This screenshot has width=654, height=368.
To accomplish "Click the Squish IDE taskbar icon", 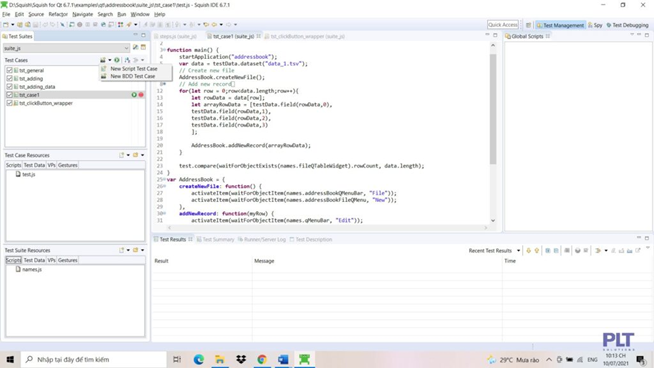I will (x=304, y=359).
